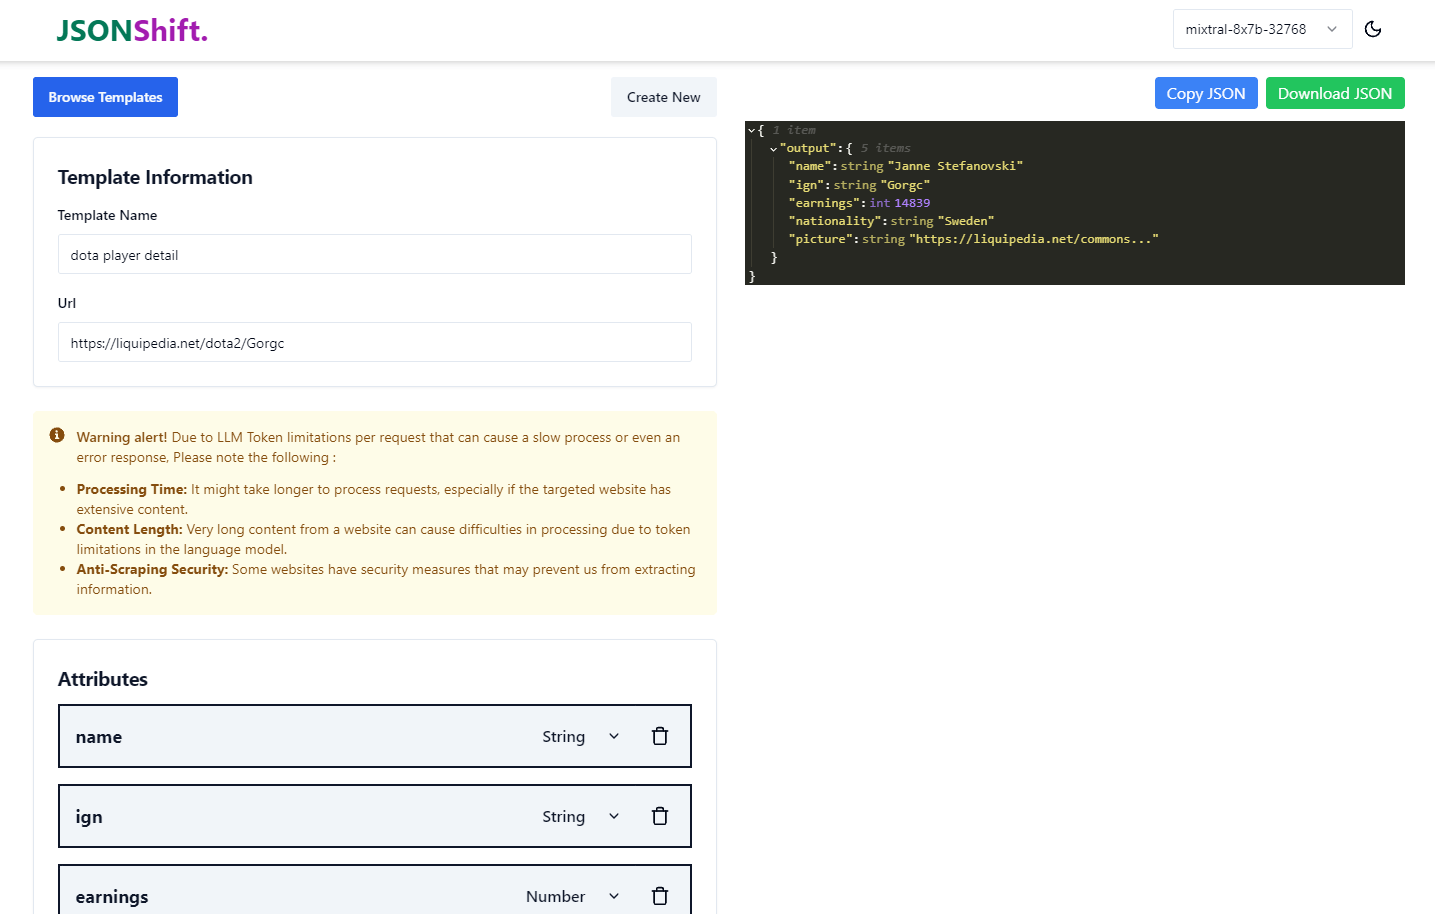The image size is (1435, 914).
Task: Click the "Processing Time:" warning bullet
Action: (x=132, y=489)
